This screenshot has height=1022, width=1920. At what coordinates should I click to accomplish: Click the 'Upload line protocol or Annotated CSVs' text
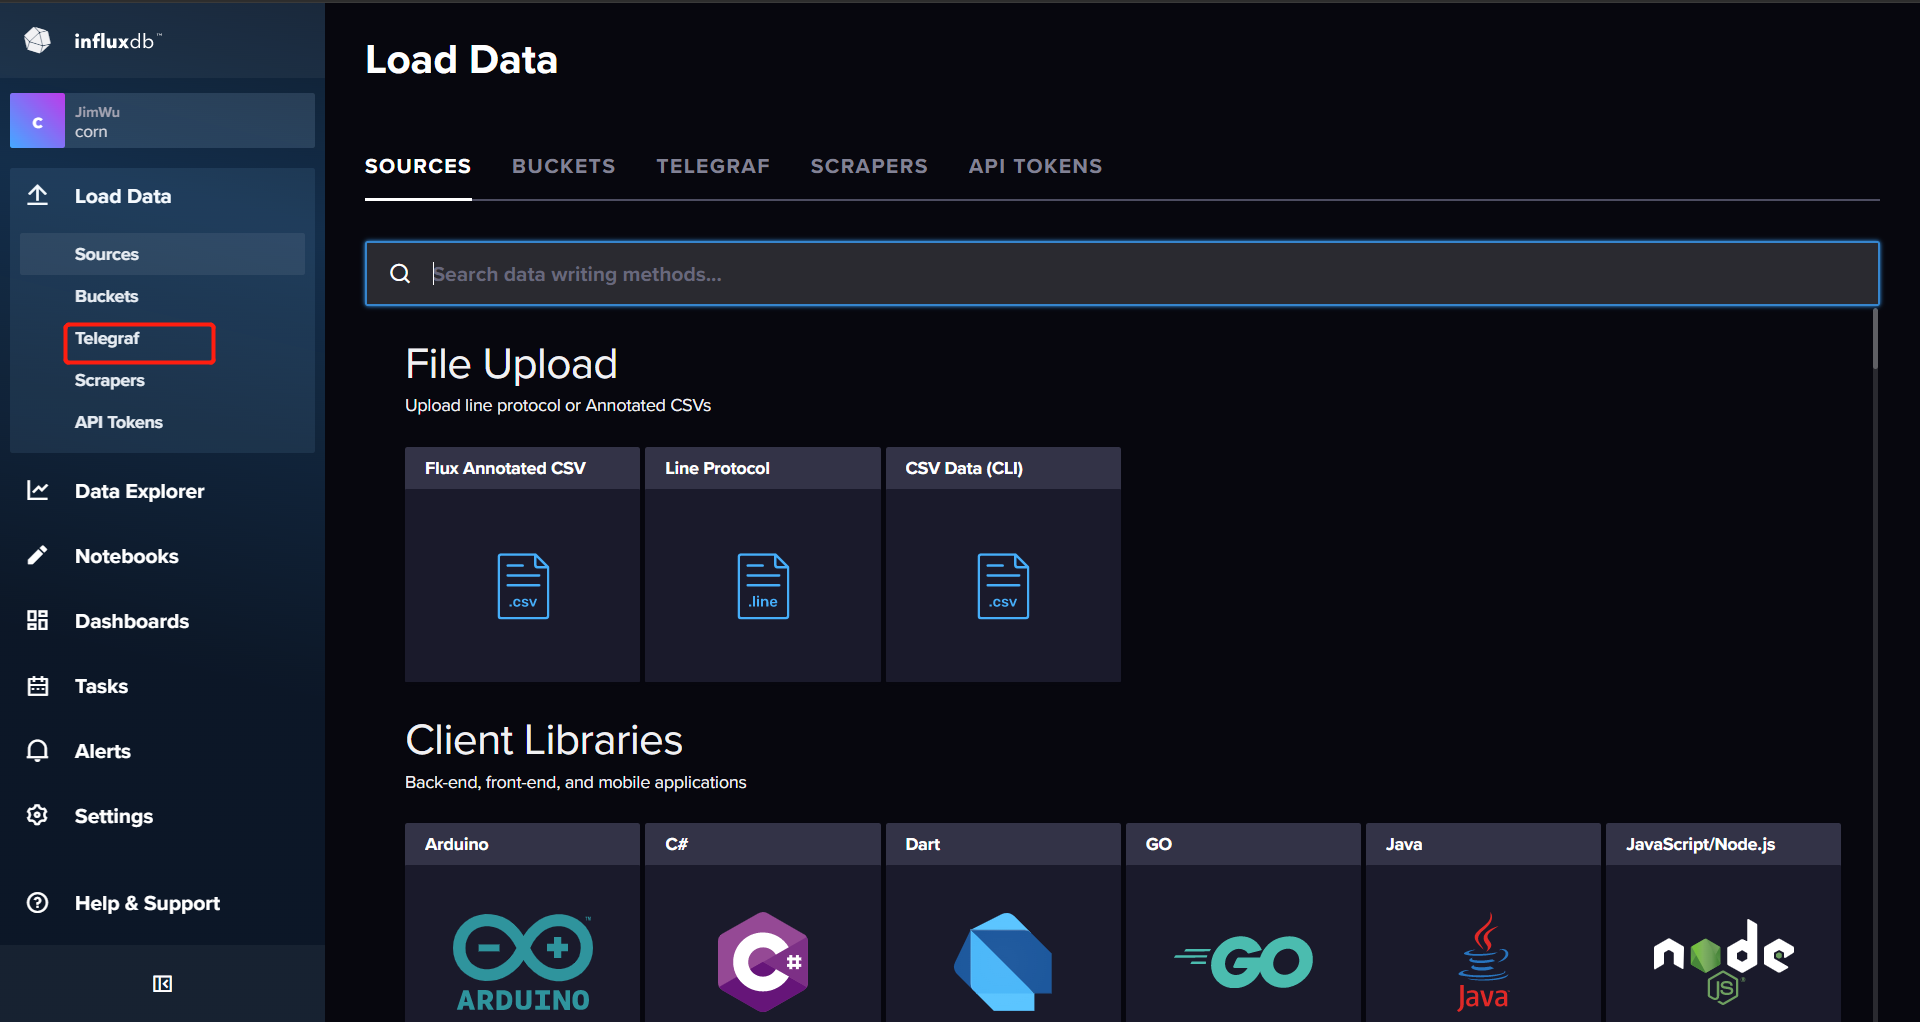click(x=558, y=405)
